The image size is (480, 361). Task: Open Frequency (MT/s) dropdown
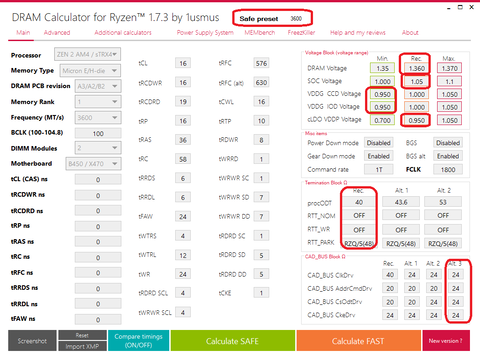[x=98, y=117]
